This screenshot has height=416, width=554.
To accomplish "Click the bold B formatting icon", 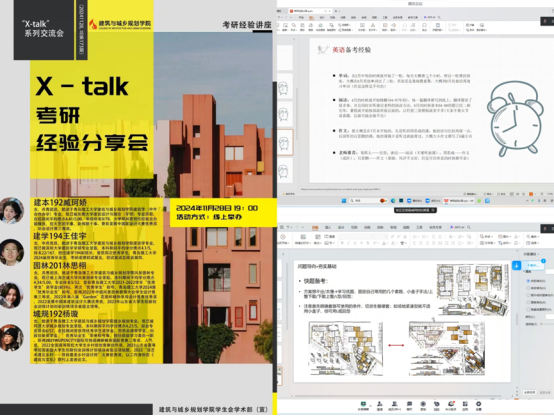I will pyautogui.click(x=342, y=243).
